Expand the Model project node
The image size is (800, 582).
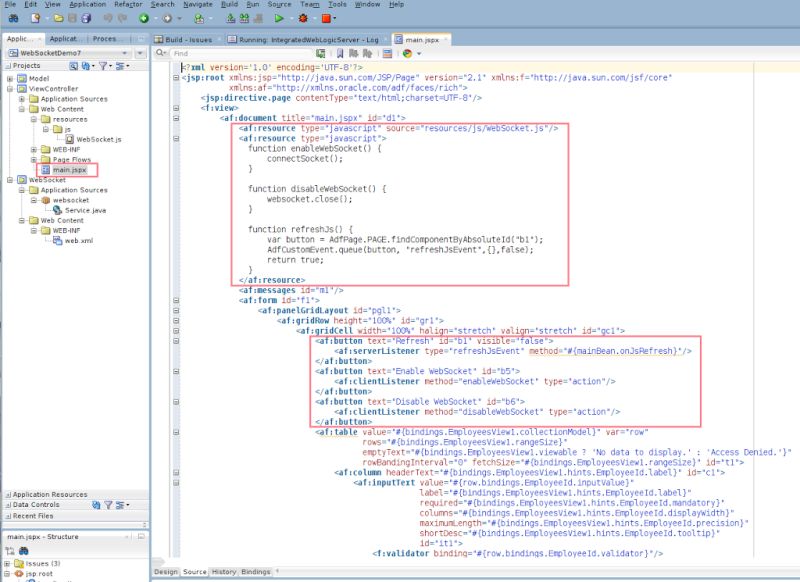click(10, 79)
